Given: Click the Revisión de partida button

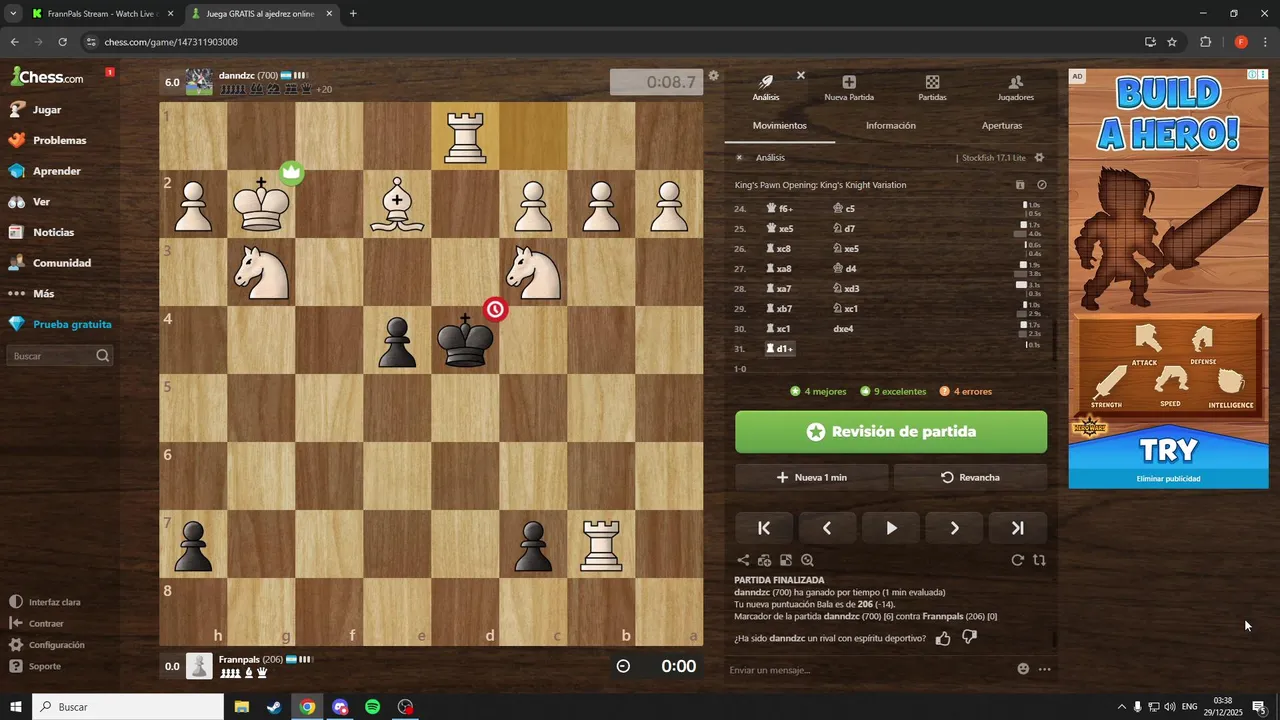Looking at the screenshot, I should (x=891, y=432).
